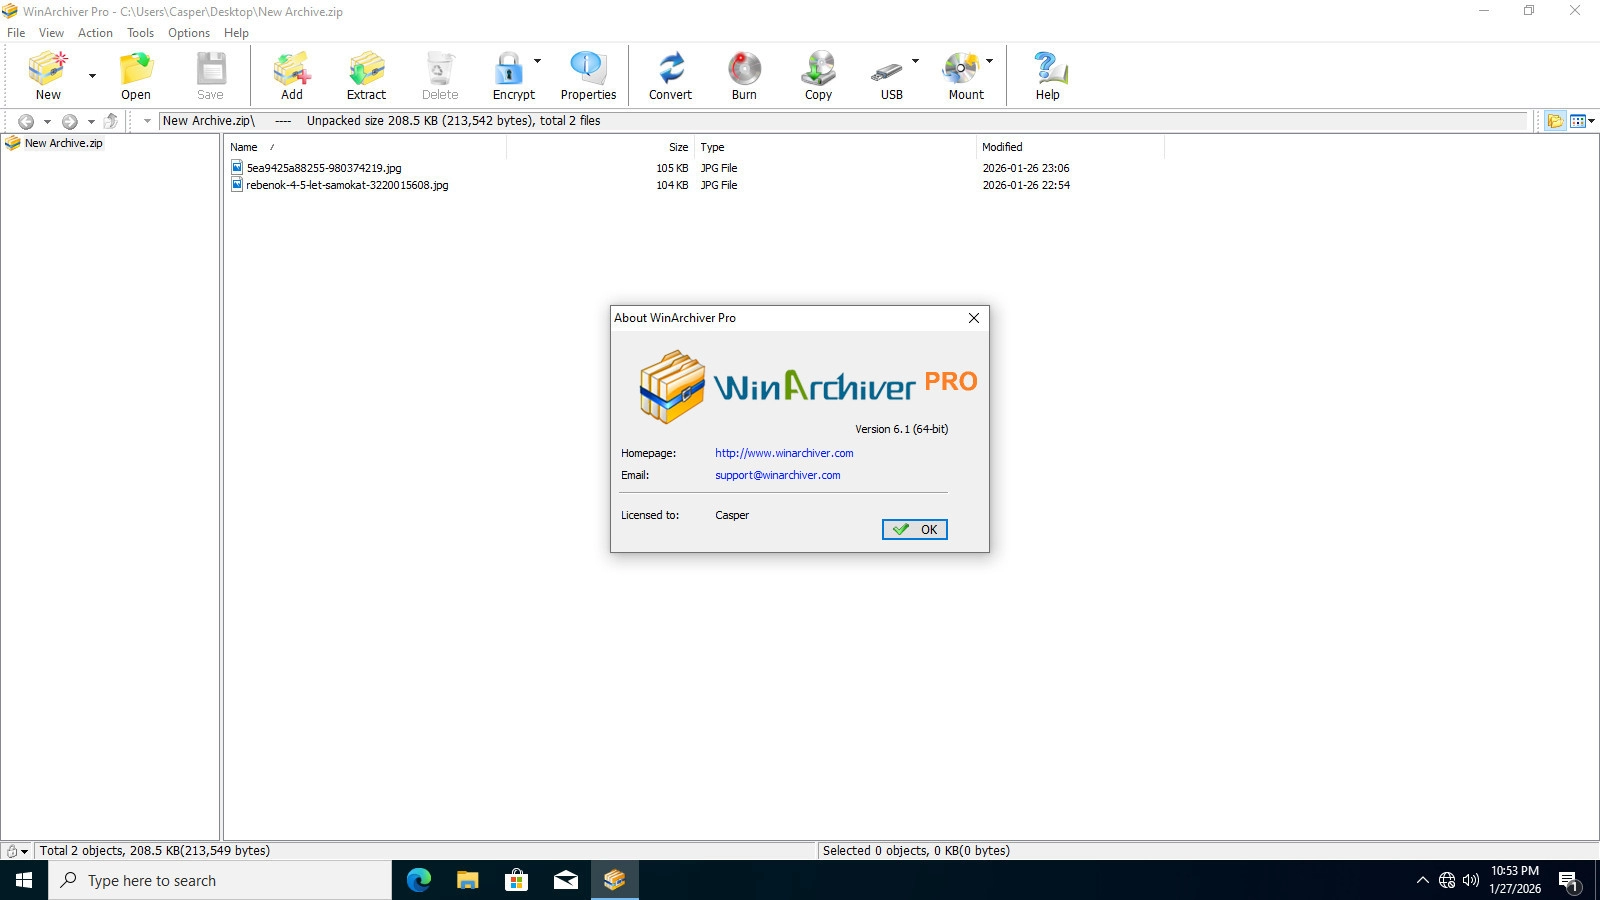Open the Options menu
Image resolution: width=1600 pixels, height=900 pixels.
coord(189,33)
